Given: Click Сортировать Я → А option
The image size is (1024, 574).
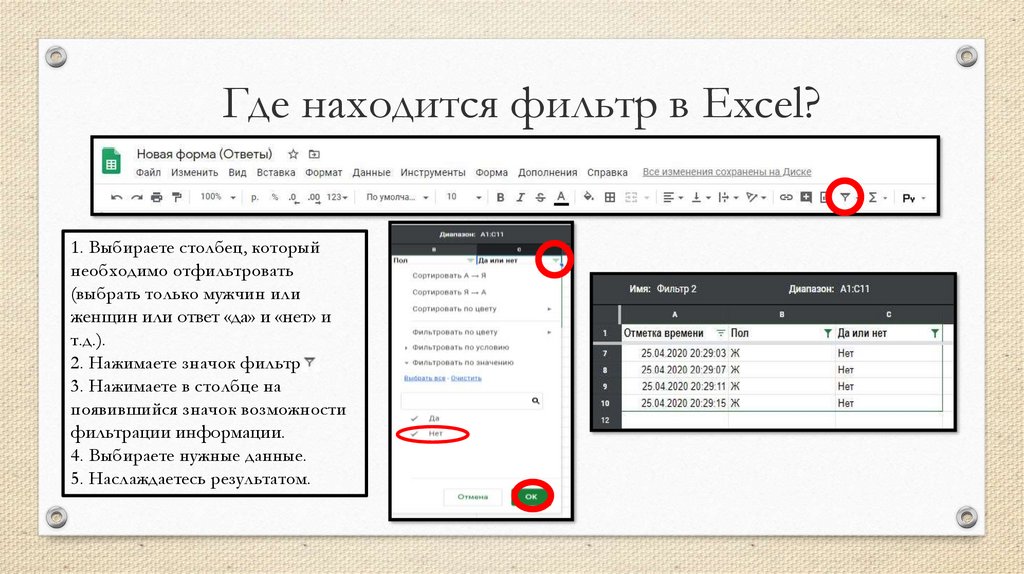Looking at the screenshot, I should [x=449, y=293].
